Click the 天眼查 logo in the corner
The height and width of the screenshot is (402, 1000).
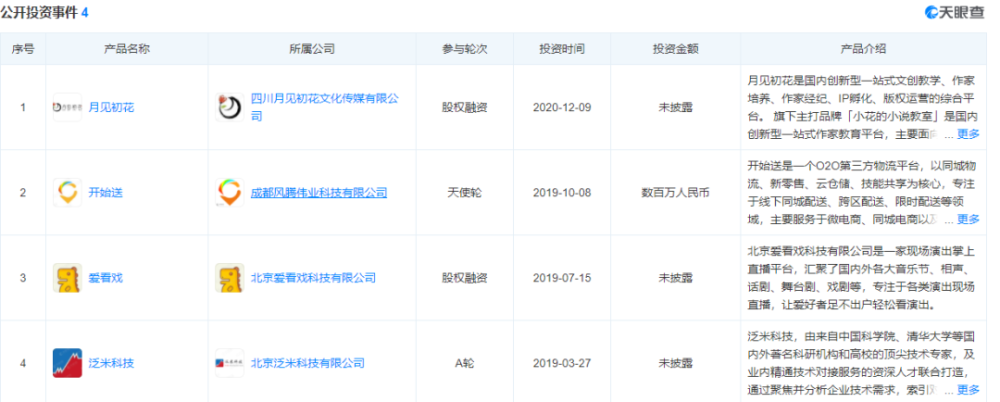point(955,12)
